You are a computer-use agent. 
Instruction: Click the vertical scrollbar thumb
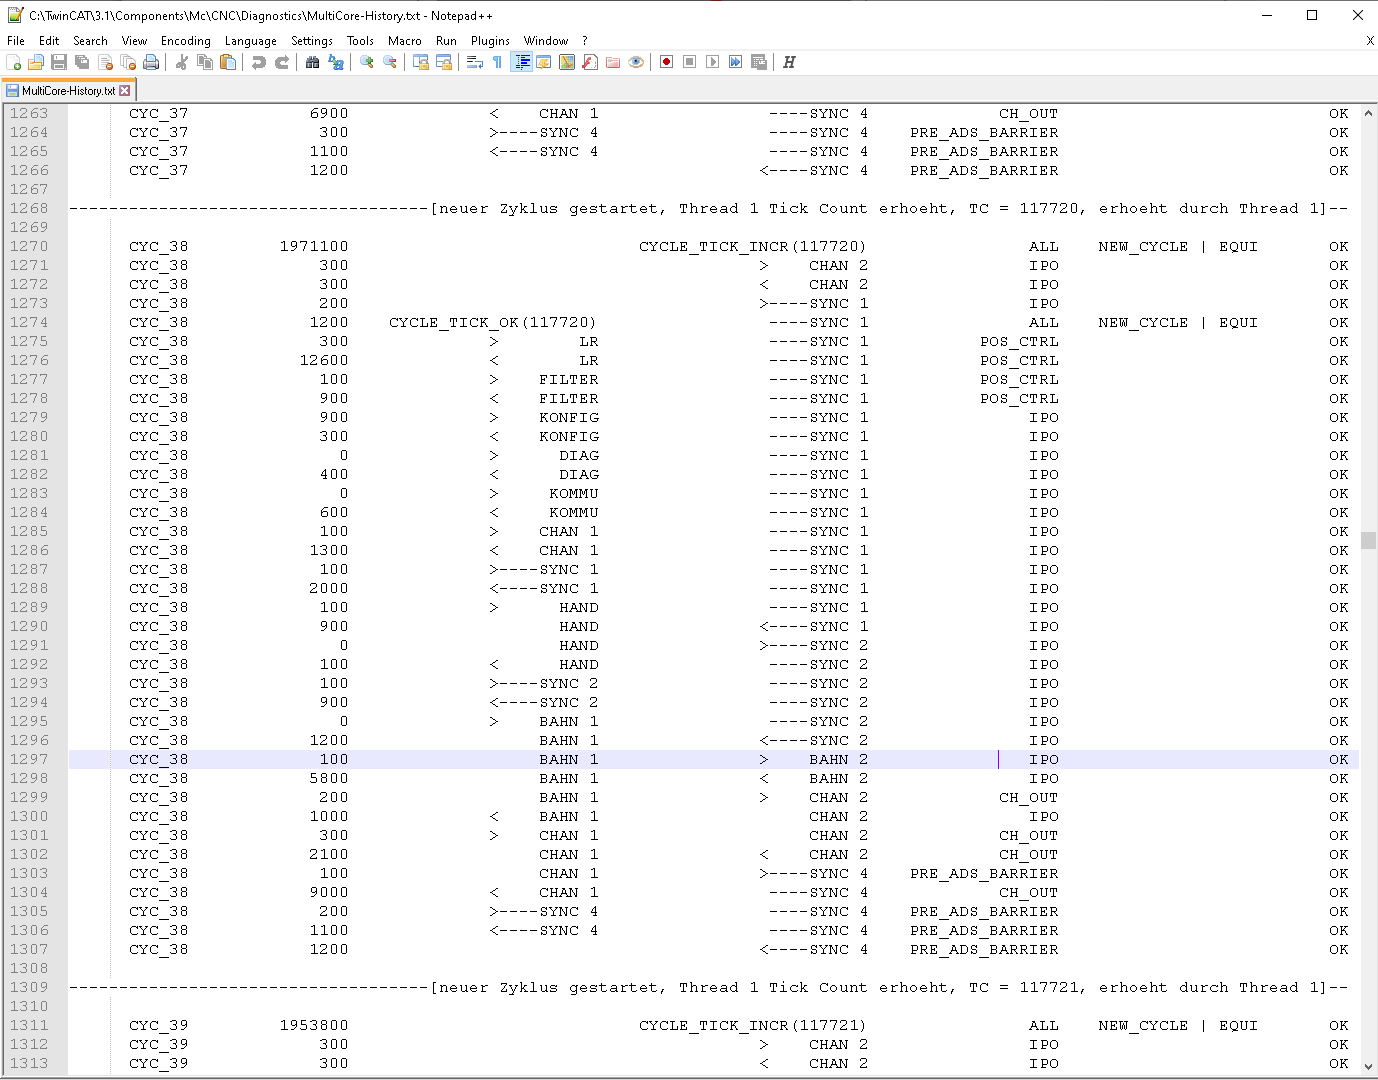pos(1368,540)
